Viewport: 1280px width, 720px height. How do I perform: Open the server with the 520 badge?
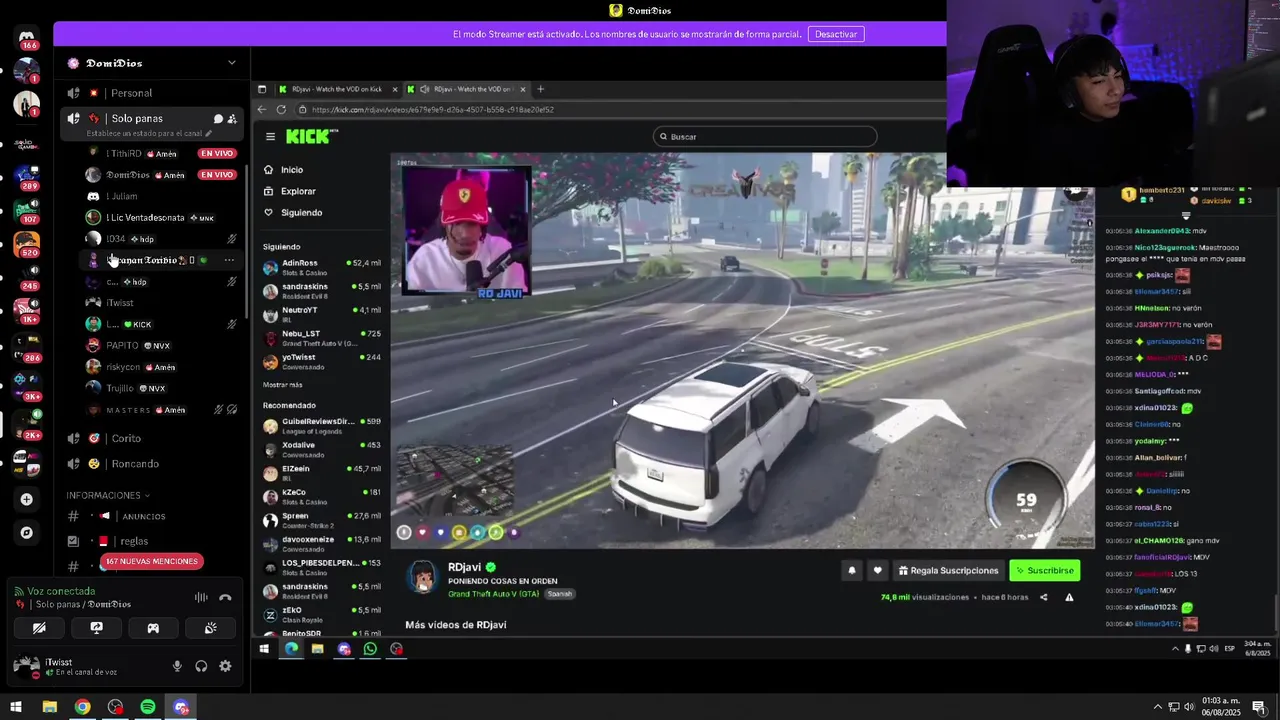27,243
